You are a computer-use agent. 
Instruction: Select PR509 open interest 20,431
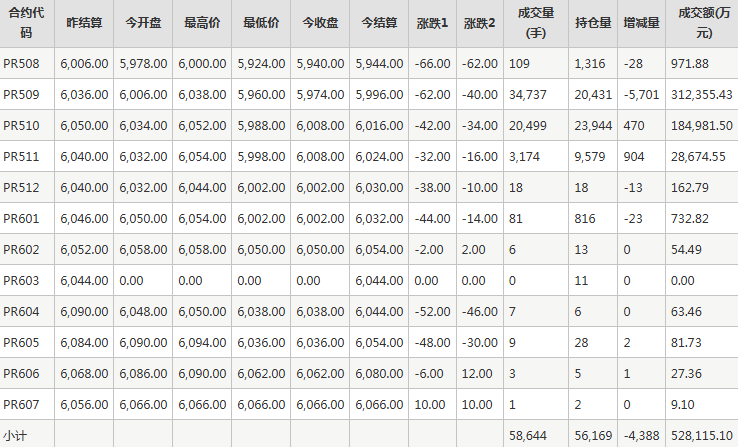point(593,95)
